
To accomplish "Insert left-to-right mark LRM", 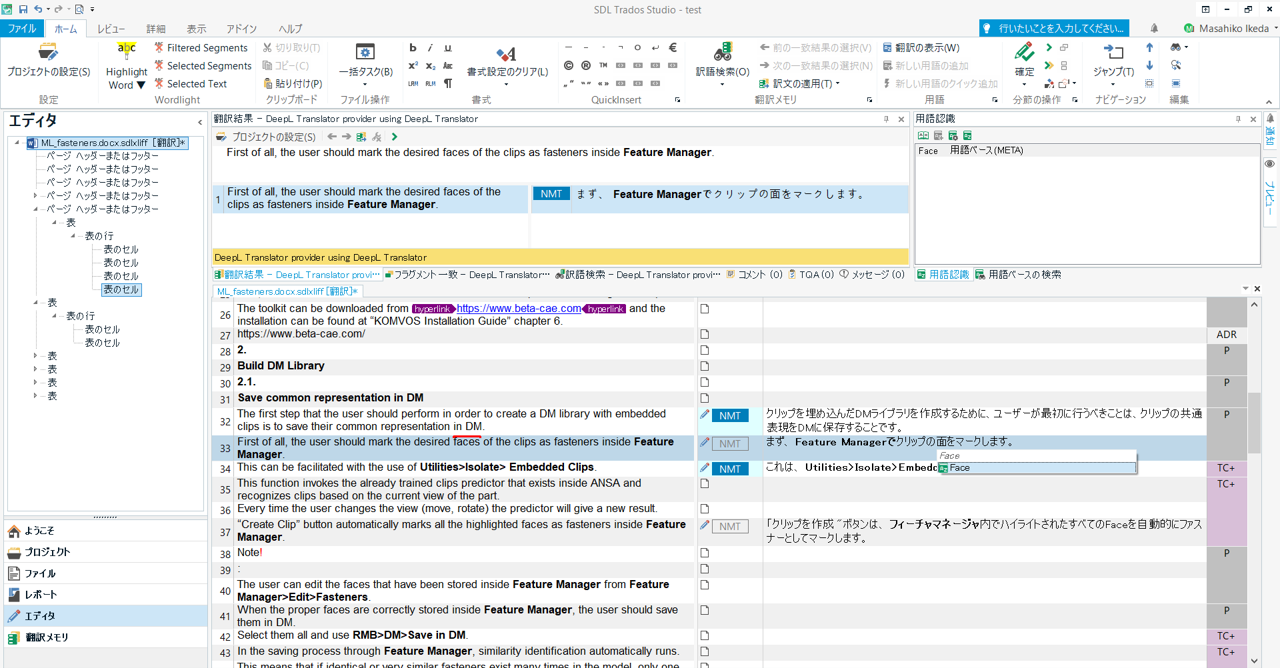I will (413, 83).
